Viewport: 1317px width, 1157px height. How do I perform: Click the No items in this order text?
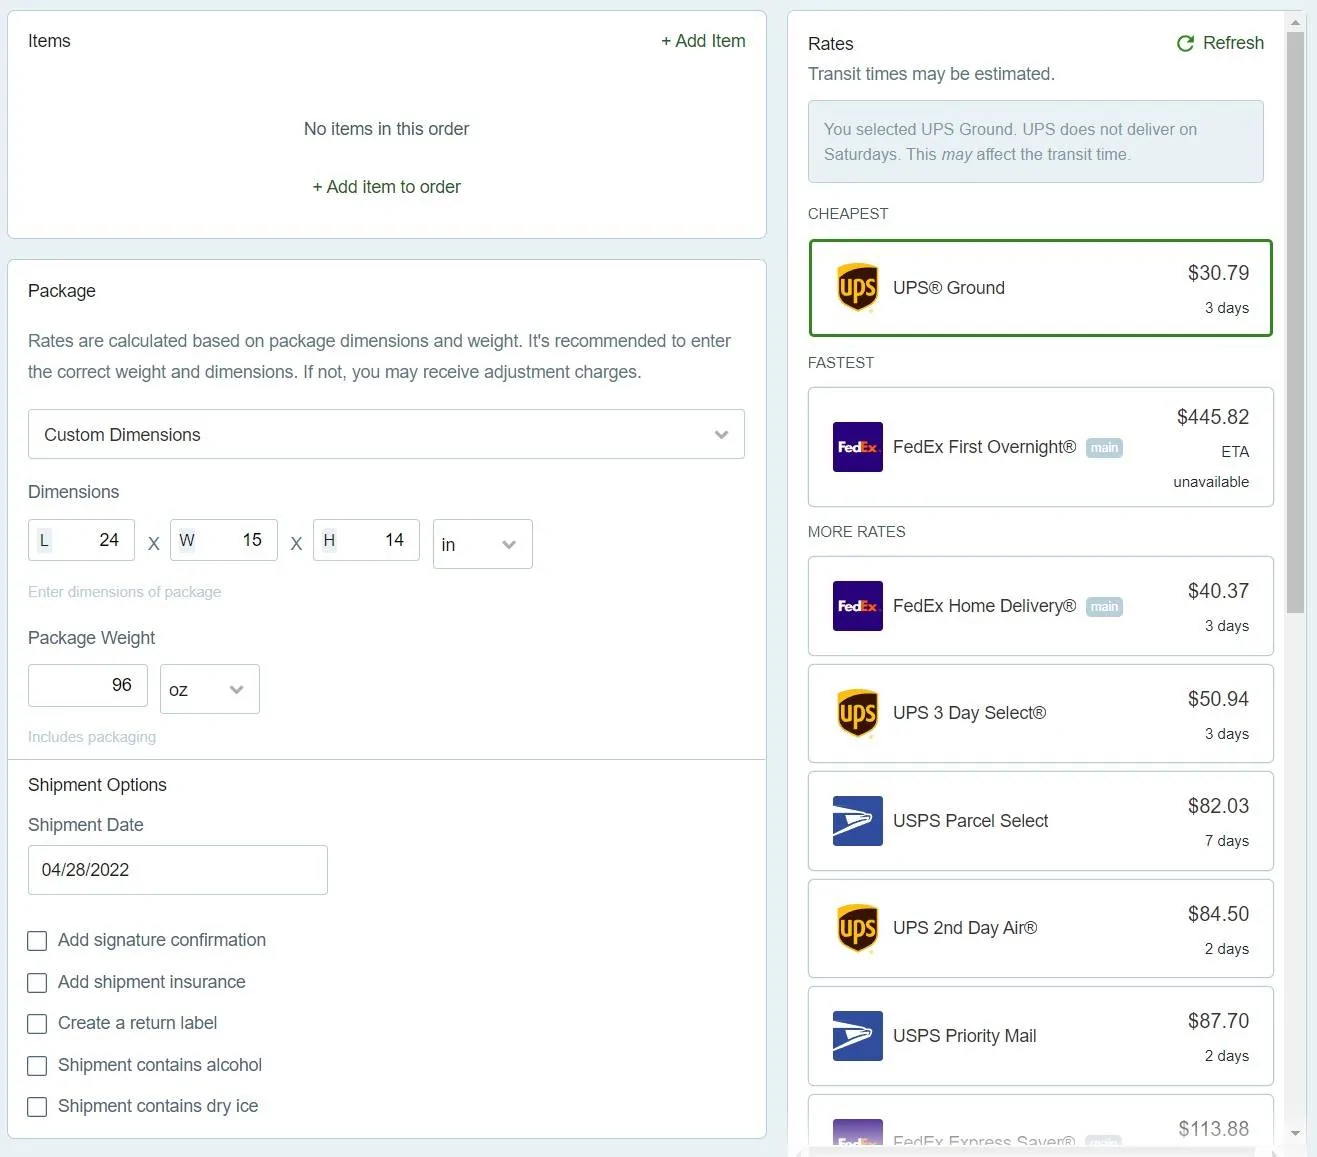coord(386,129)
